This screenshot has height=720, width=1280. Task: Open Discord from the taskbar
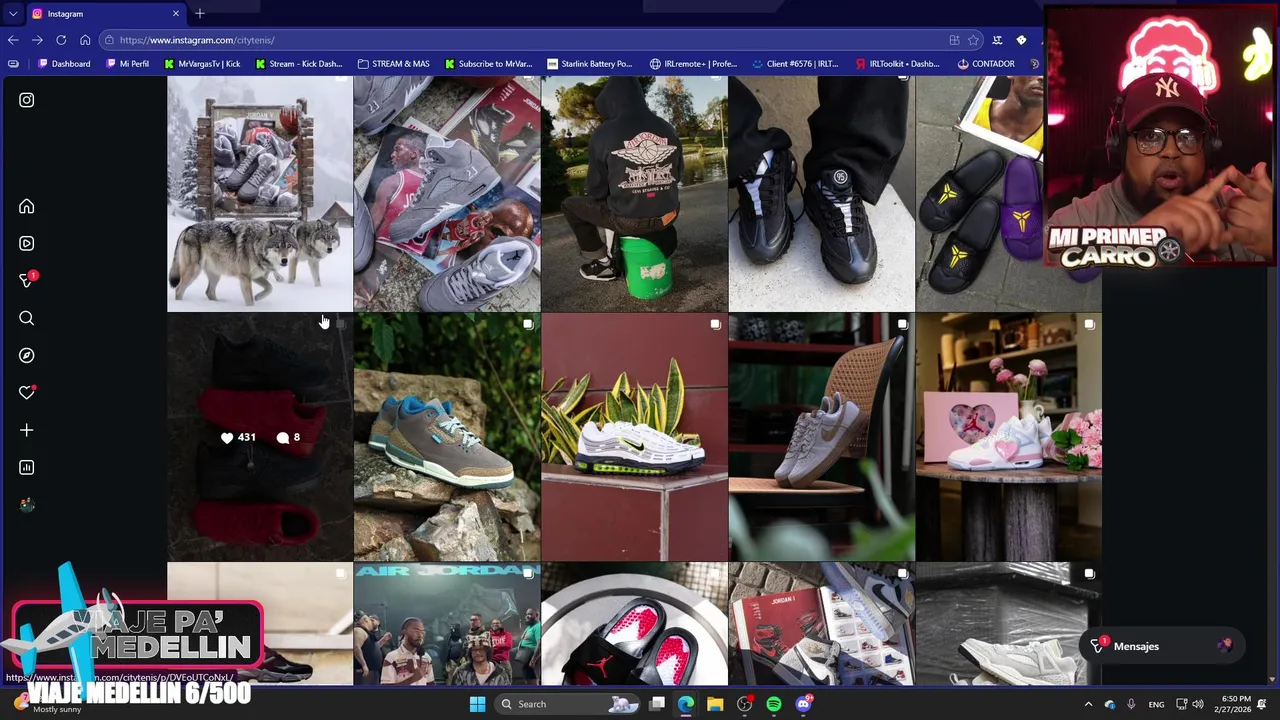pos(803,704)
